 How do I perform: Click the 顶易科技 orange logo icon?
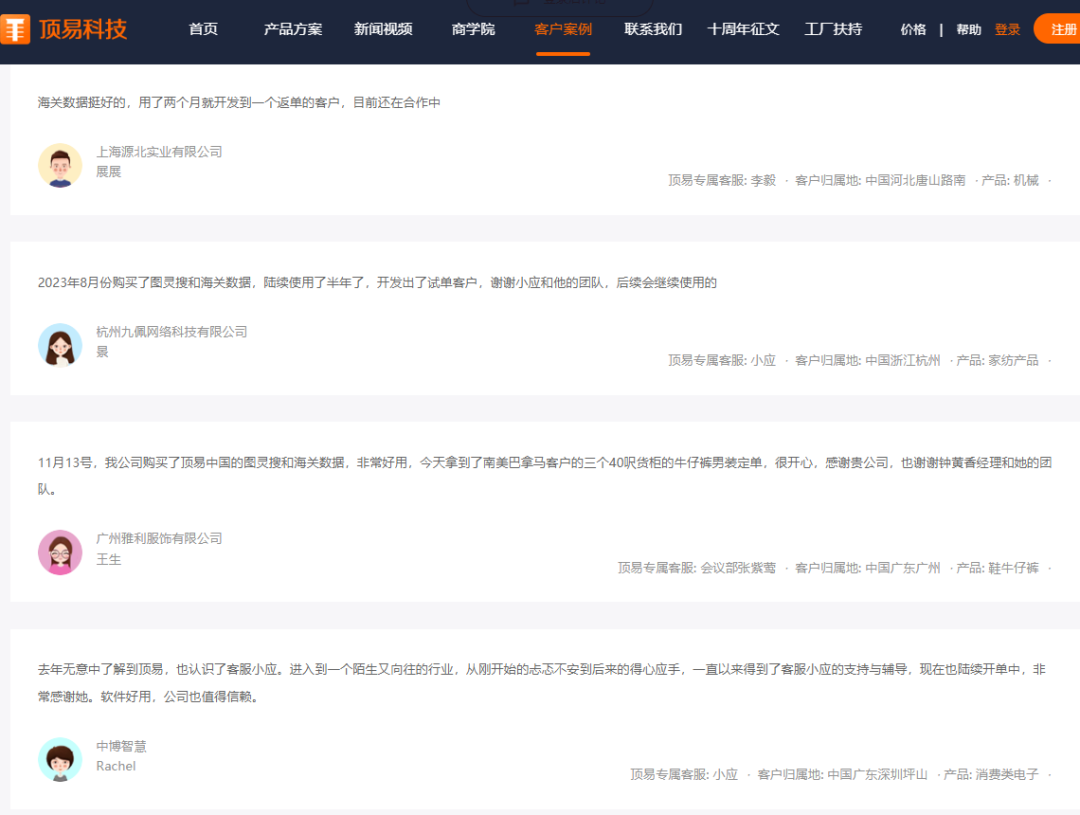tap(14, 30)
